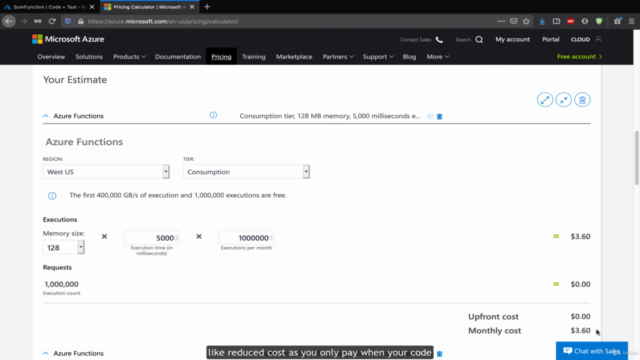This screenshot has width=640, height=360.
Task: Bookmark this page with the star
Action: [527, 21]
